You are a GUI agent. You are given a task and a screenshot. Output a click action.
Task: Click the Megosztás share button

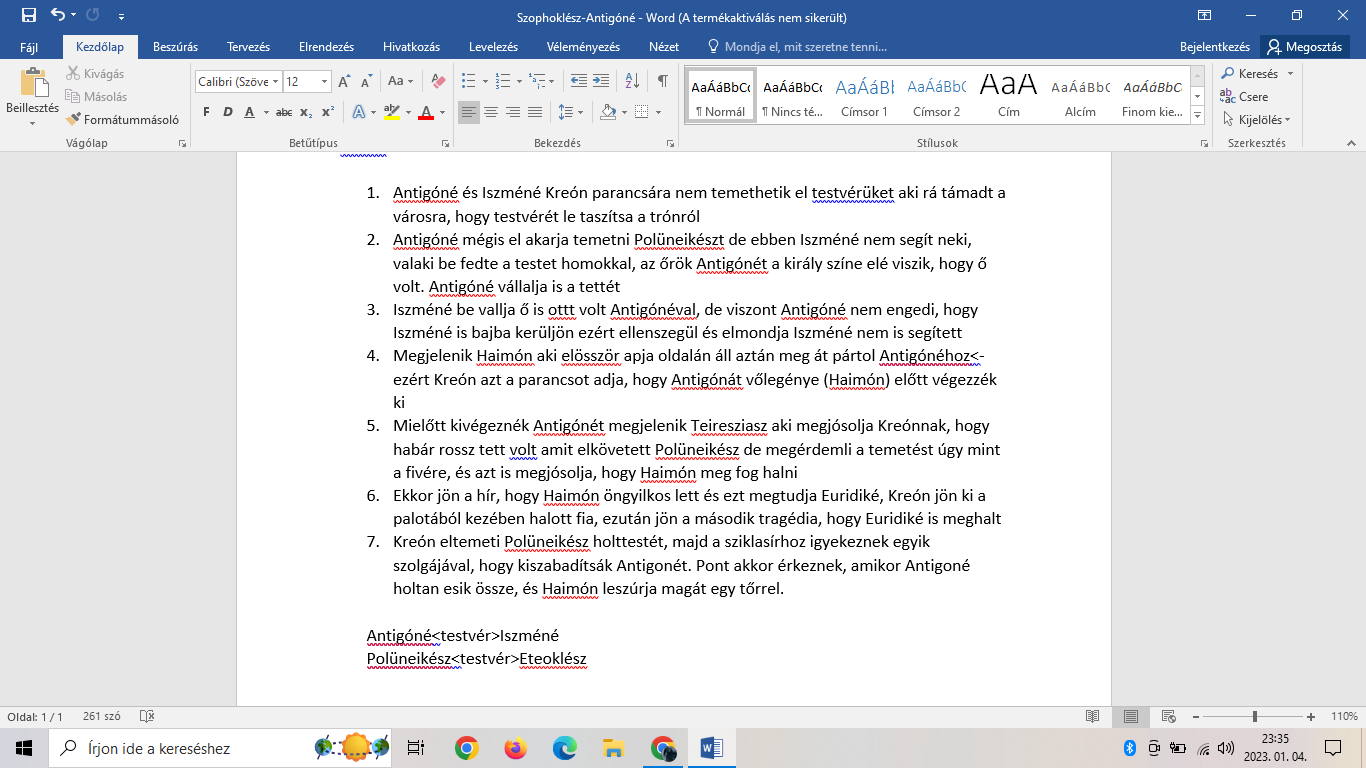tap(1305, 47)
